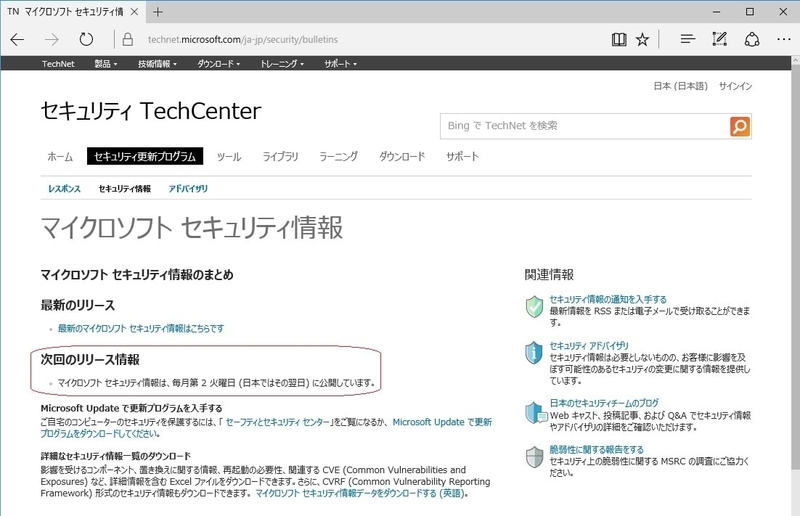
Task: Expand the 製品 dropdown menu
Action: pyautogui.click(x=106, y=64)
